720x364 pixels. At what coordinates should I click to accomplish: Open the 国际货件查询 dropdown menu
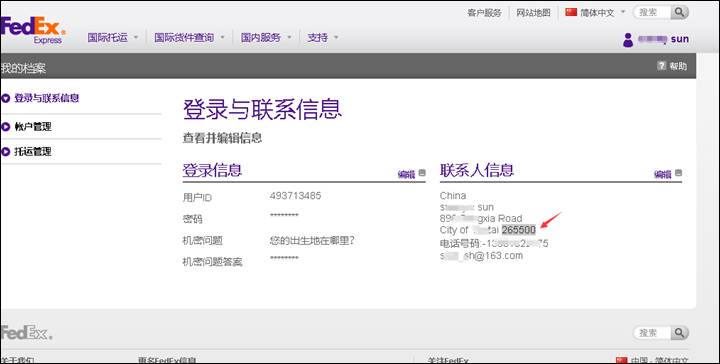[189, 38]
